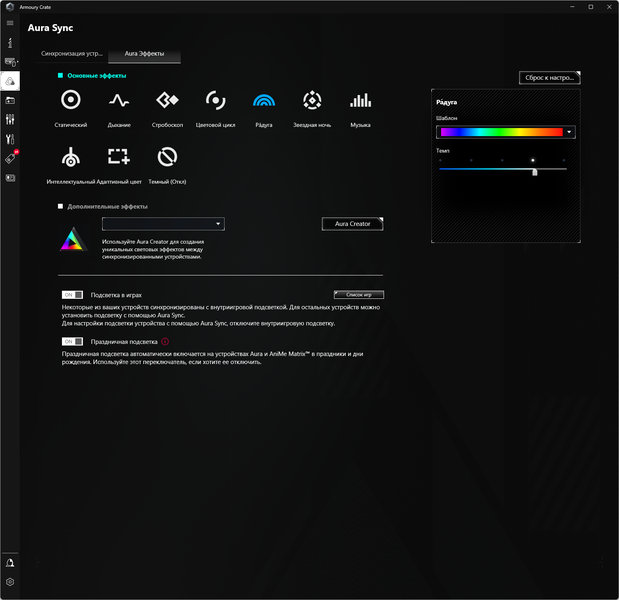Image resolution: width=619 pixels, height=600 pixels.
Task: Click Aura Creator description text
Action: click(153, 249)
